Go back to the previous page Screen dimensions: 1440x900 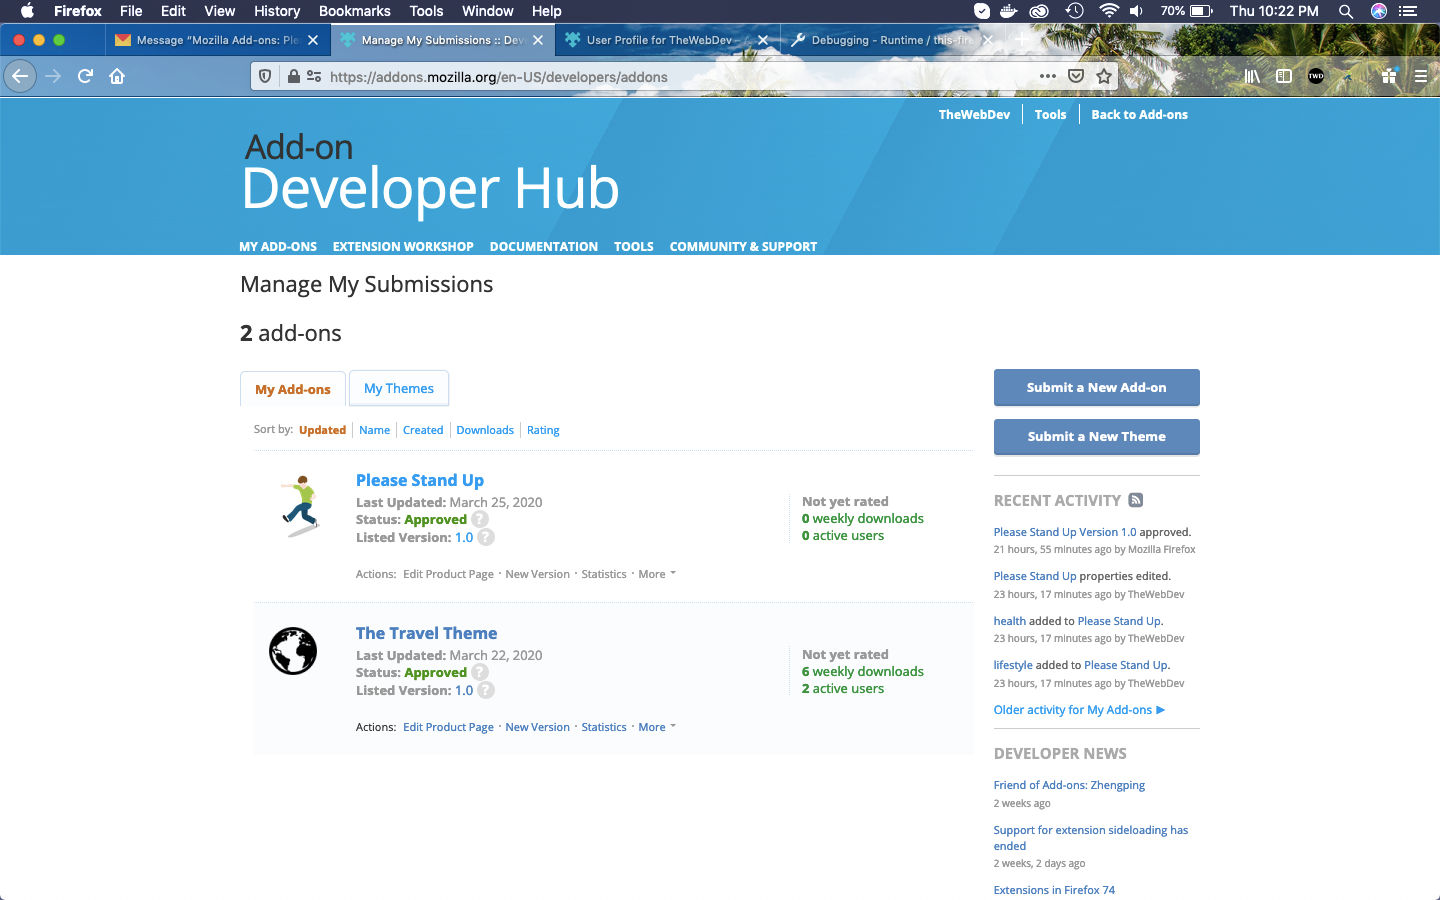(20, 76)
